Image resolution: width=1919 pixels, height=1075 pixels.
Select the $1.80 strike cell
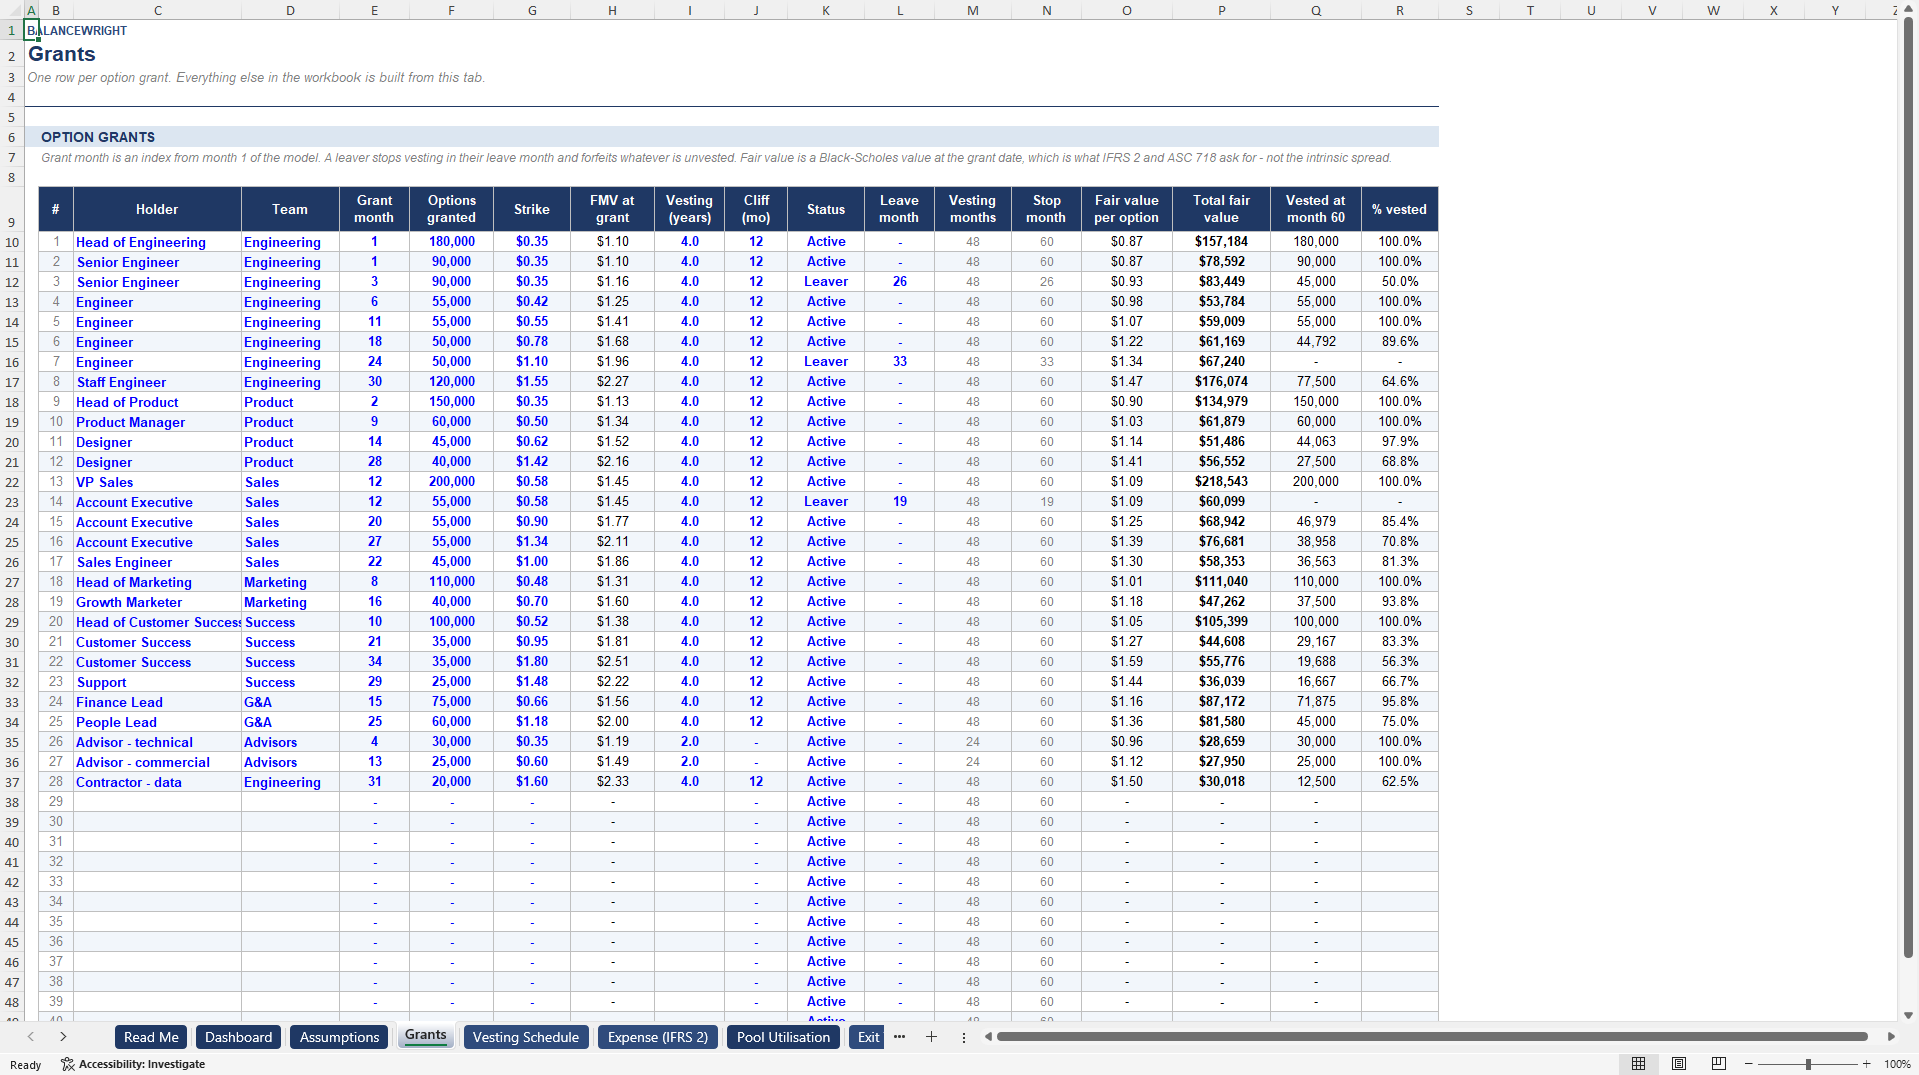[x=532, y=662]
